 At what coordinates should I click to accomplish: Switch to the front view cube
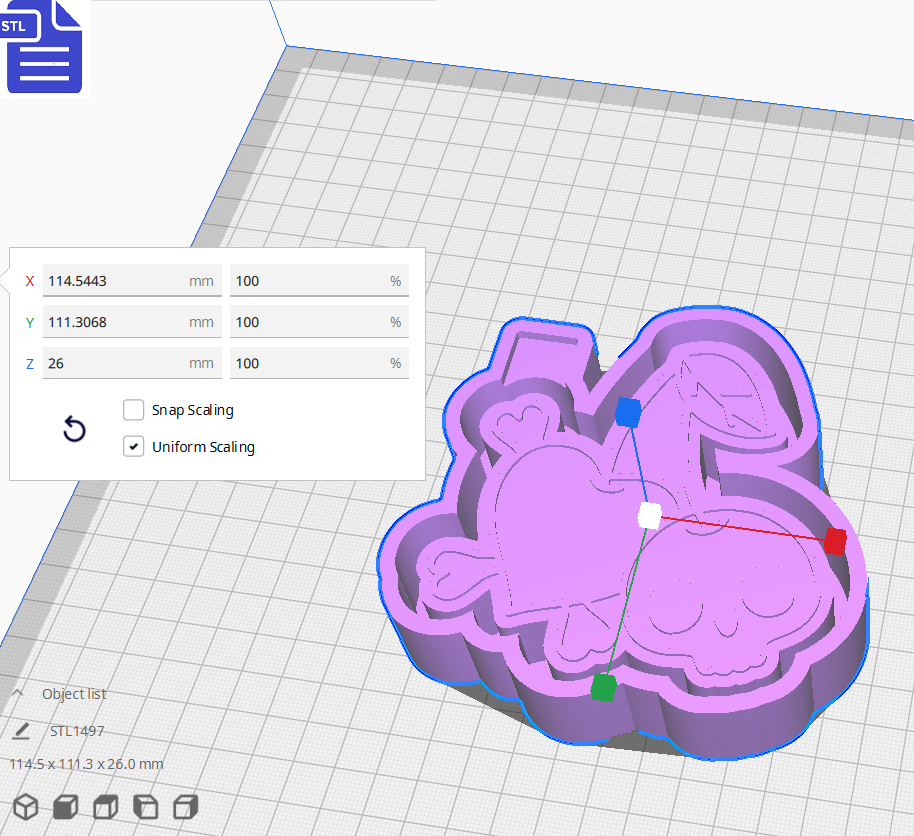pyautogui.click(x=65, y=806)
